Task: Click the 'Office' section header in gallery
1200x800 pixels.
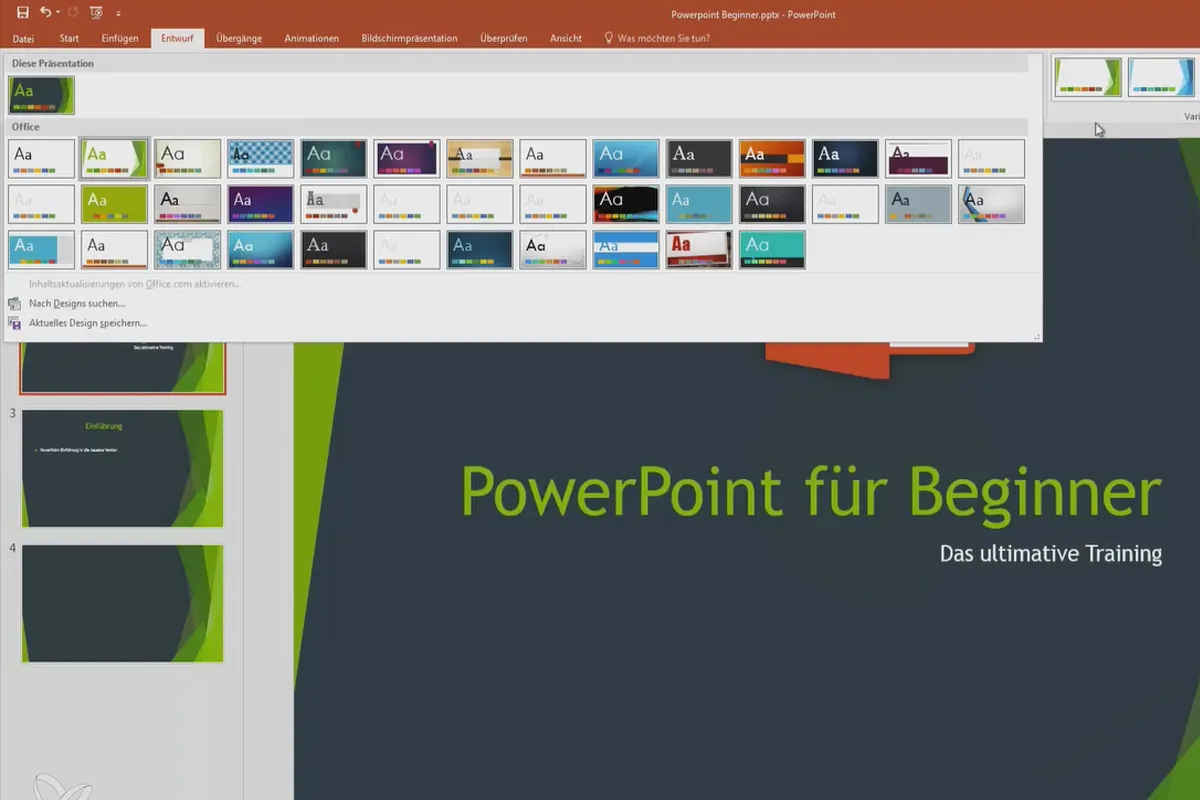Action: pyautogui.click(x=26, y=127)
